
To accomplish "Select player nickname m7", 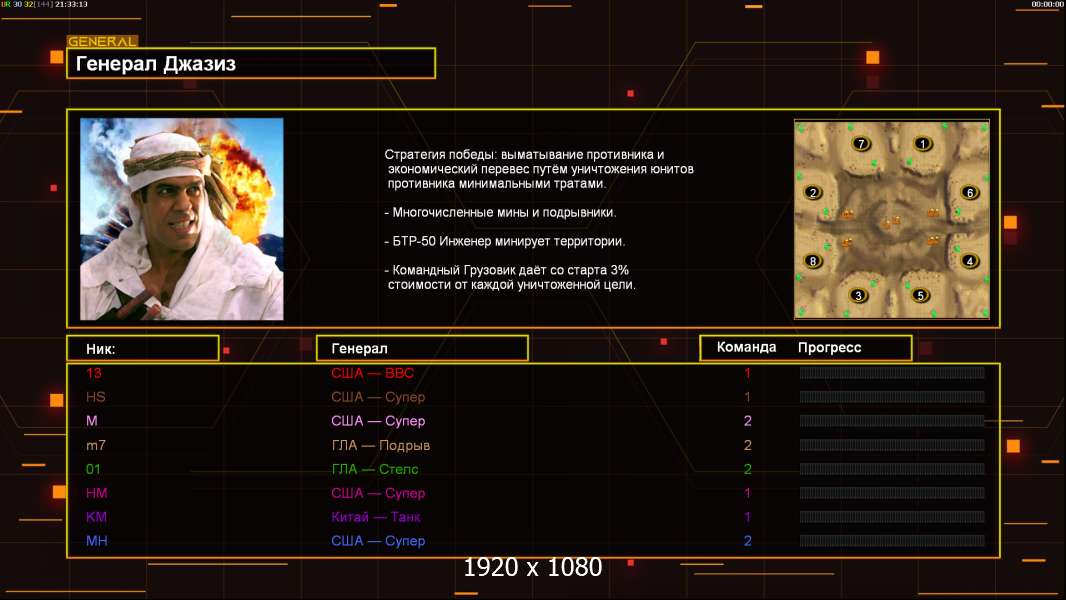I will pos(96,445).
